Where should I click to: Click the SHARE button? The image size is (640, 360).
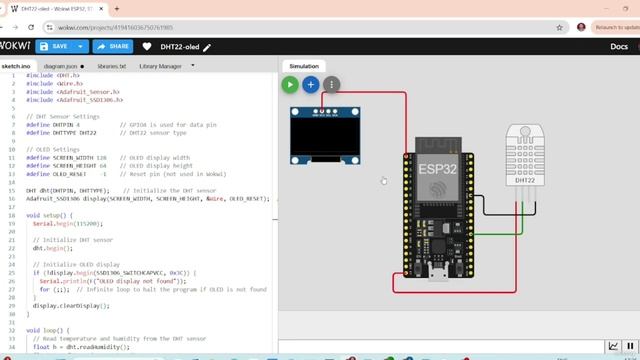113,47
